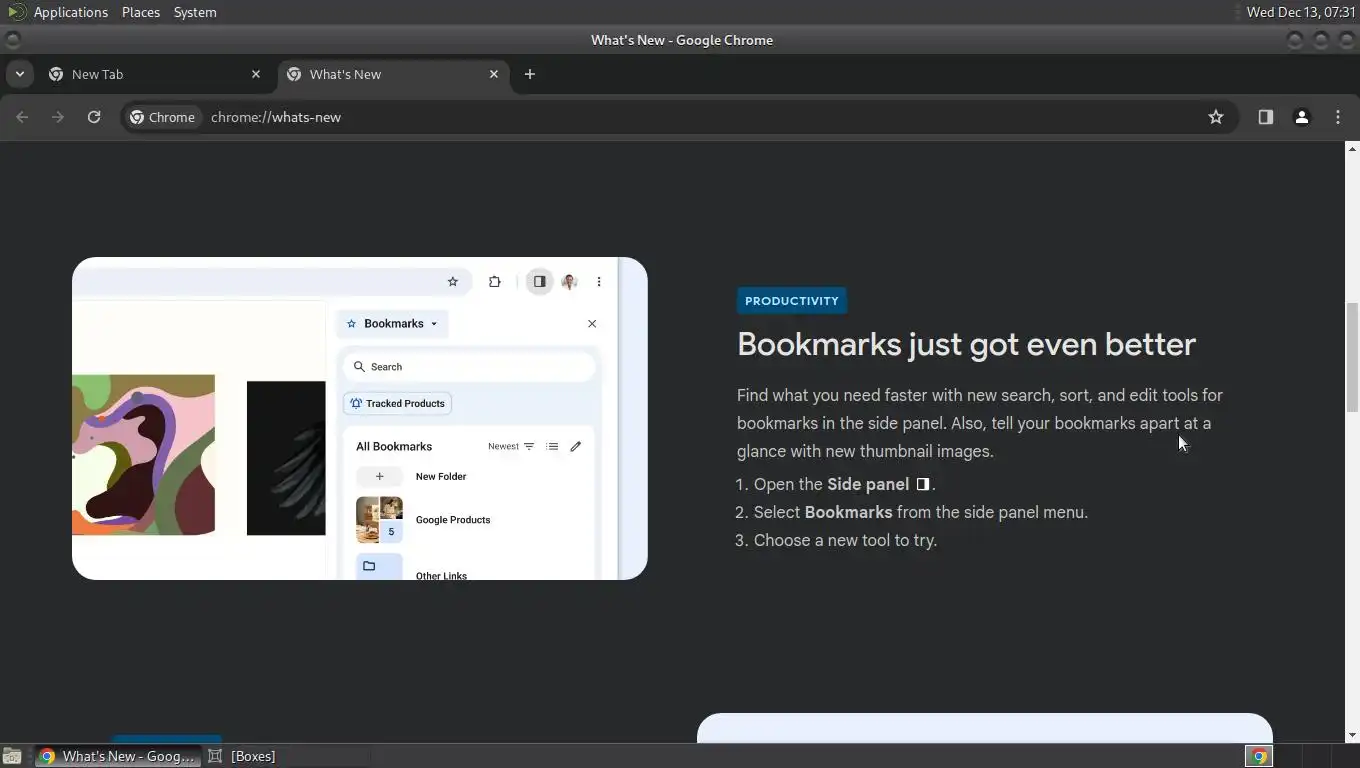This screenshot has height=768, width=1360.
Task: Close the What's New tab
Action: (x=494, y=74)
